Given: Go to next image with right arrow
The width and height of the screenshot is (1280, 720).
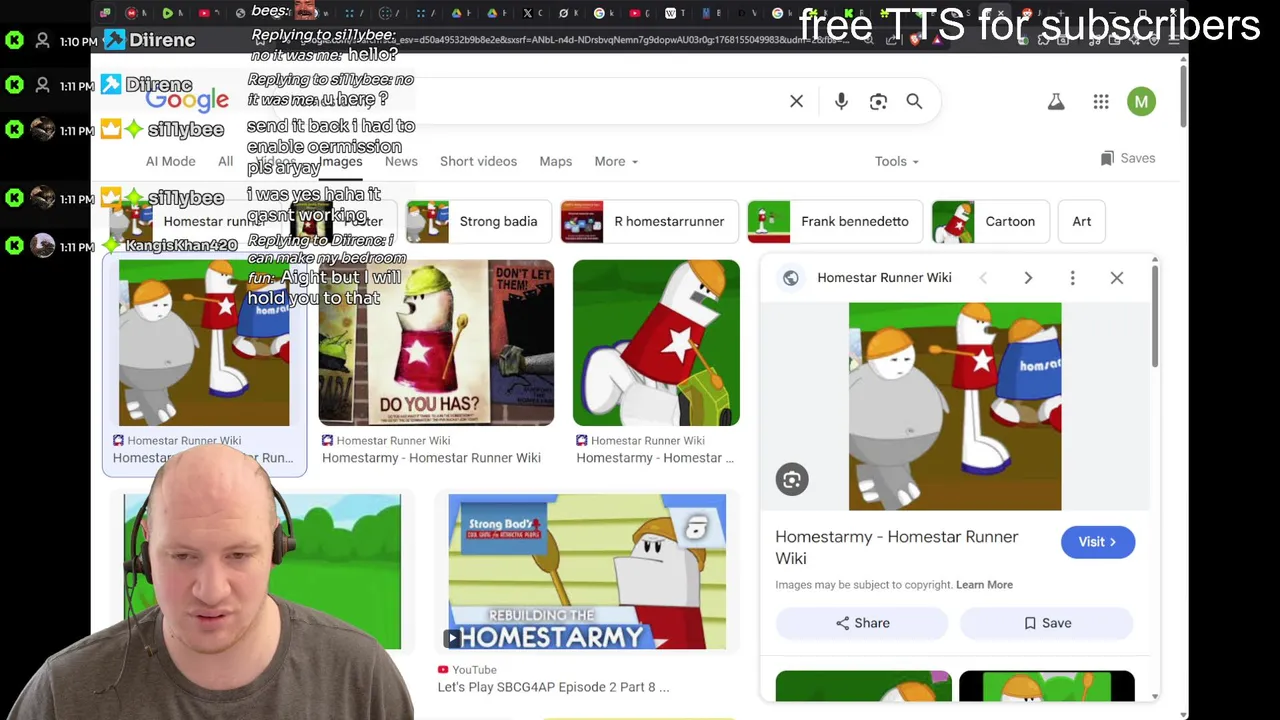Looking at the screenshot, I should click(1028, 278).
